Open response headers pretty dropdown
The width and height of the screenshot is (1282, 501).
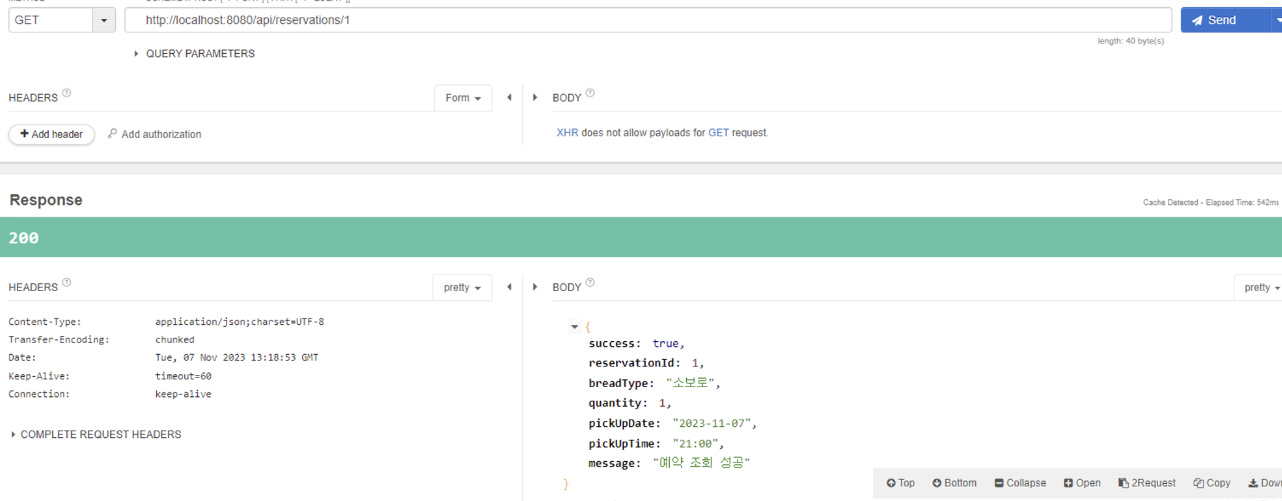pyautogui.click(x=462, y=287)
